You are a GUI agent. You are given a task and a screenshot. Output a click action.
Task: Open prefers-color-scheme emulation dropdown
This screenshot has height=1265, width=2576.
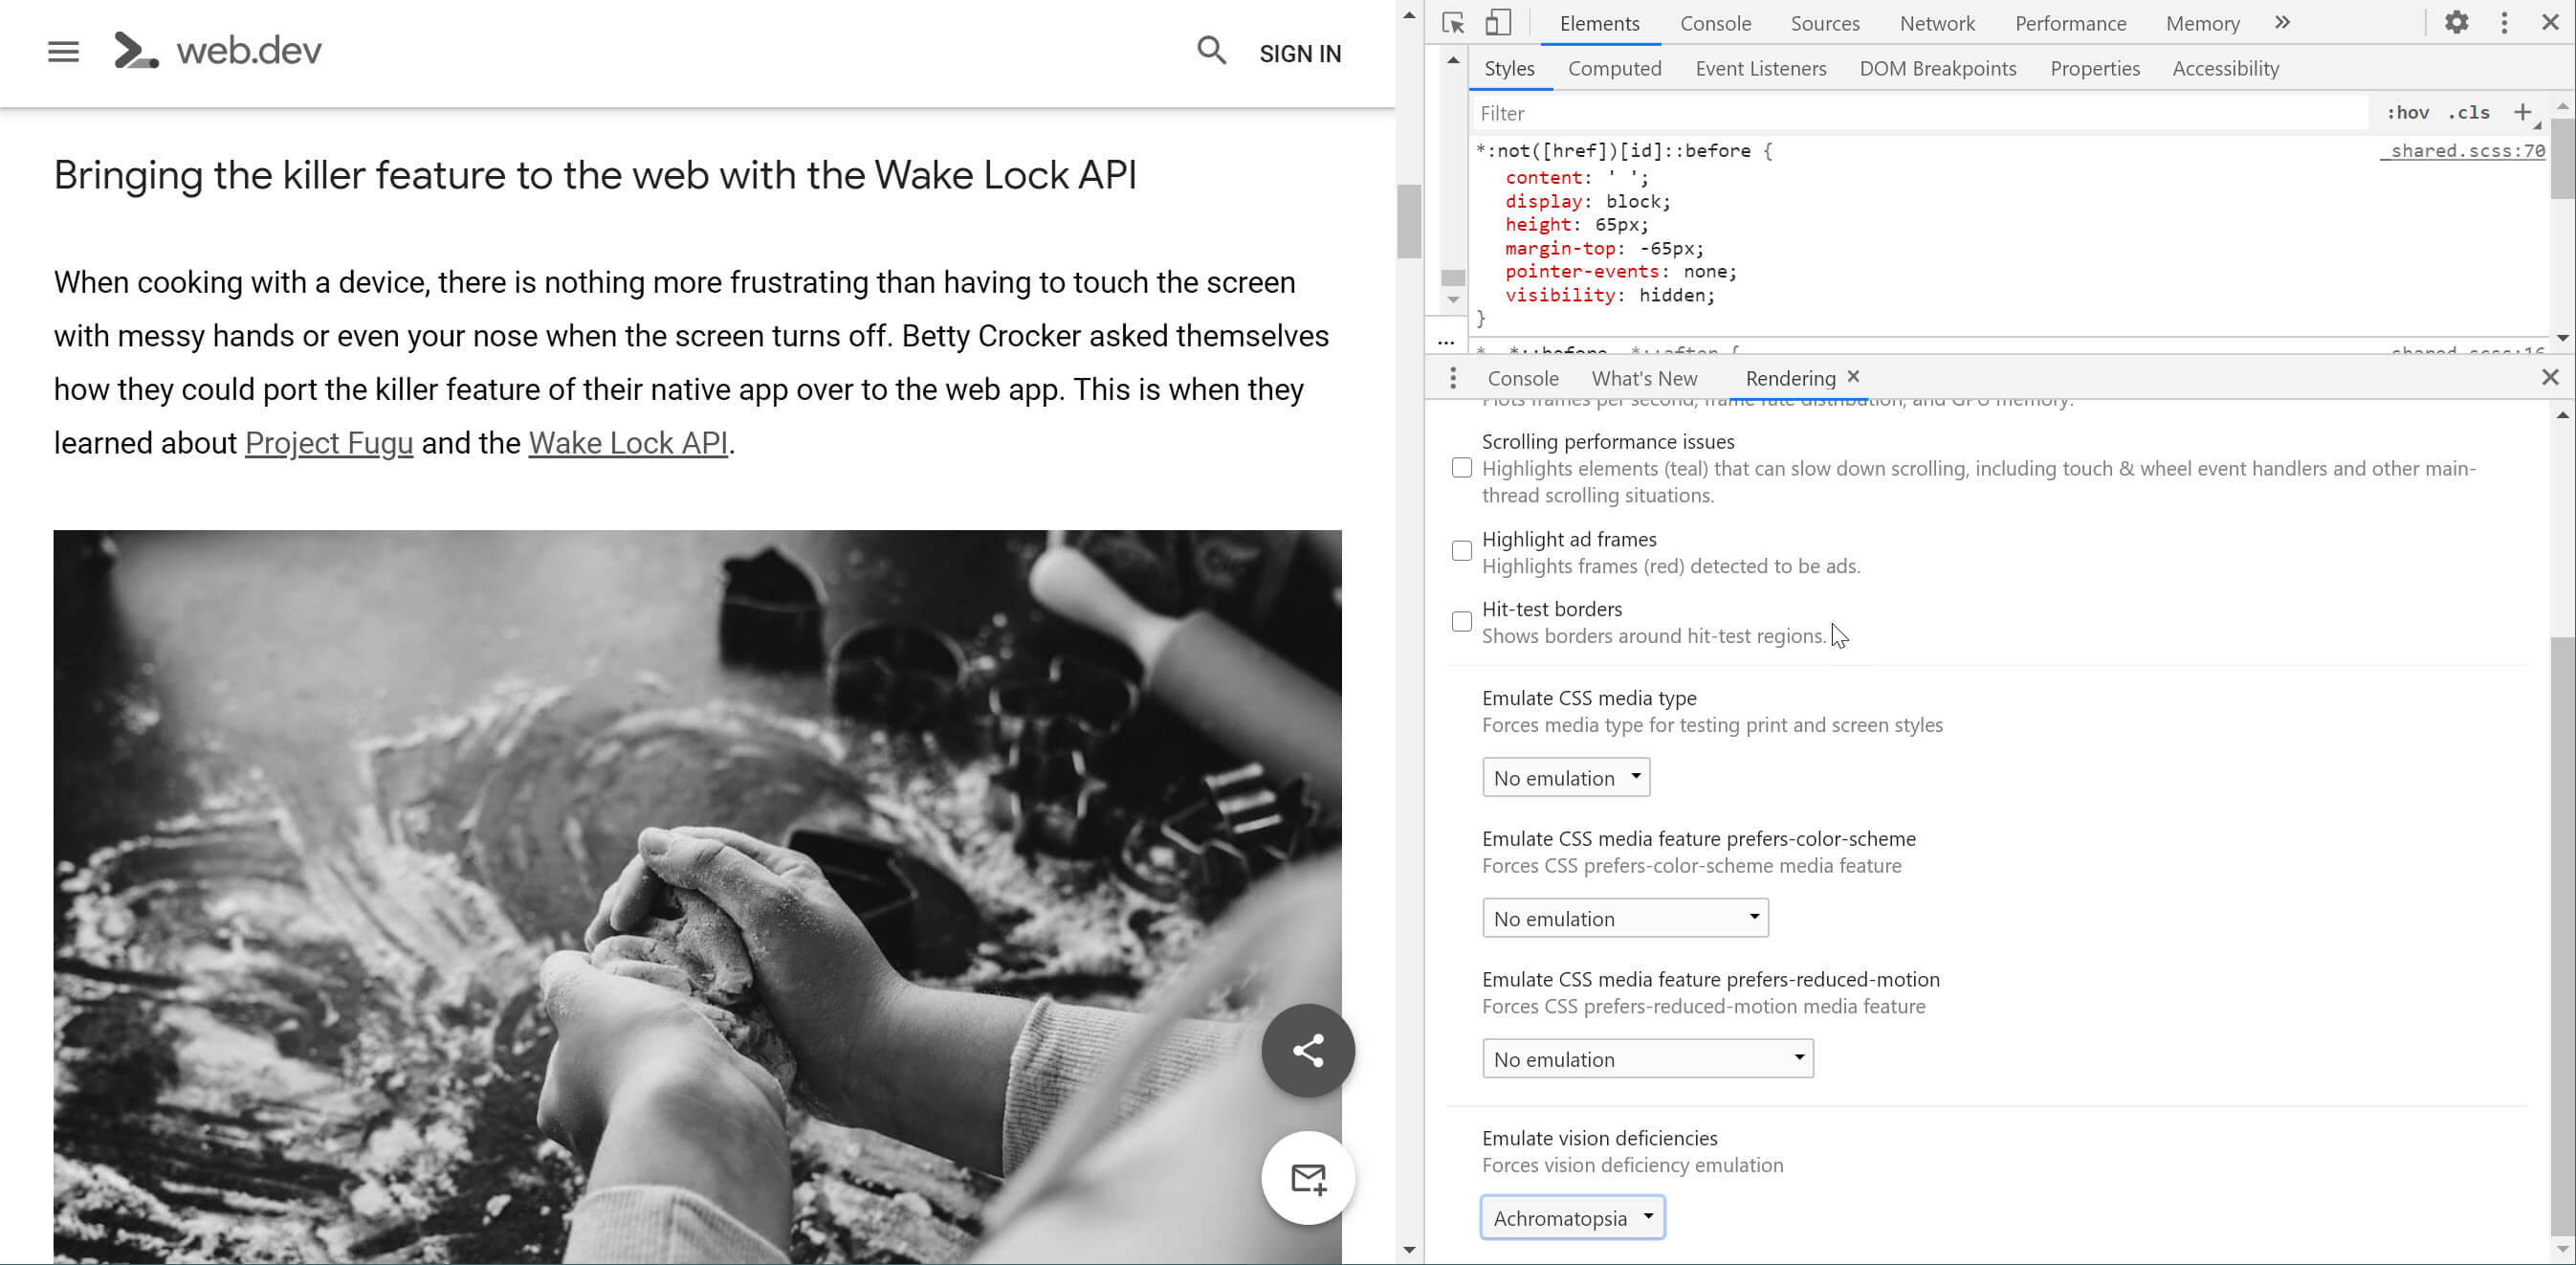pyautogui.click(x=1625, y=917)
